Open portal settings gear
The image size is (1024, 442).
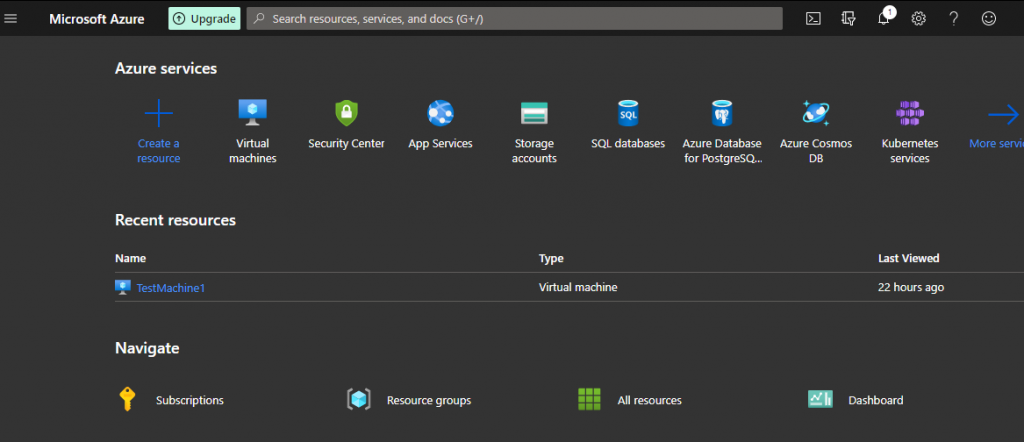[x=918, y=18]
